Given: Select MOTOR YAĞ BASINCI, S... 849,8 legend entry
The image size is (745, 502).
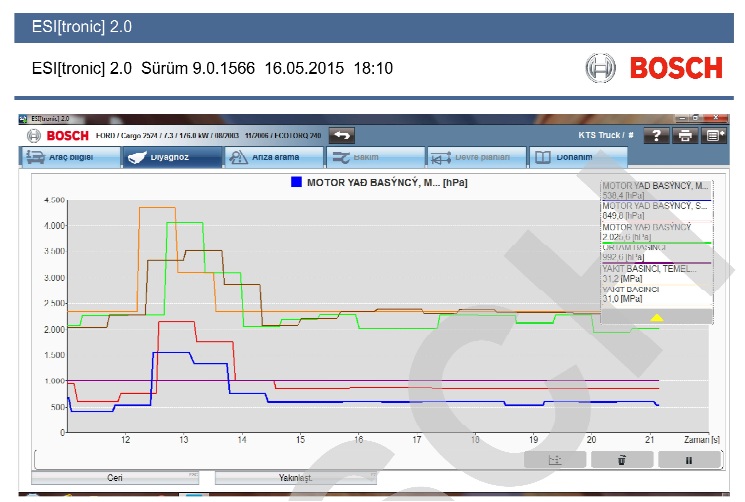Looking at the screenshot, I should click(x=656, y=211).
